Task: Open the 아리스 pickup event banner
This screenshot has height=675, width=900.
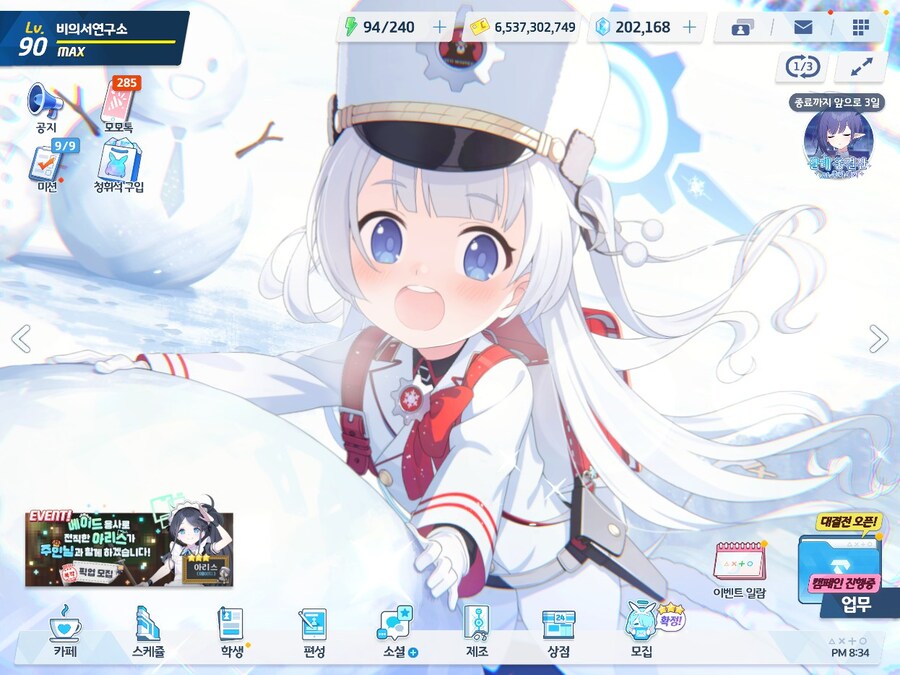Action: point(129,549)
